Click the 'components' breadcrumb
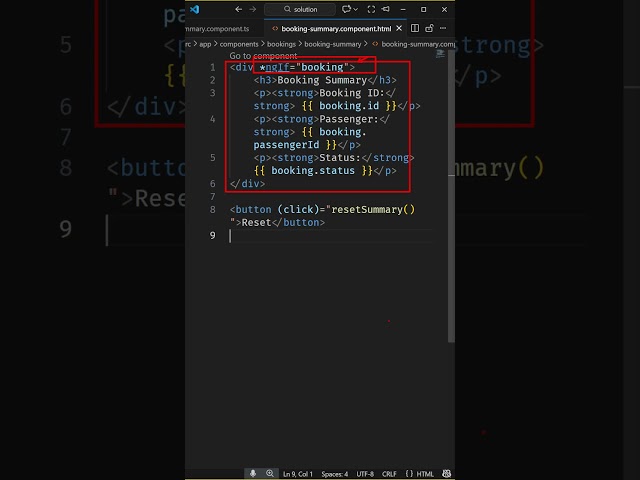 pyautogui.click(x=239, y=44)
